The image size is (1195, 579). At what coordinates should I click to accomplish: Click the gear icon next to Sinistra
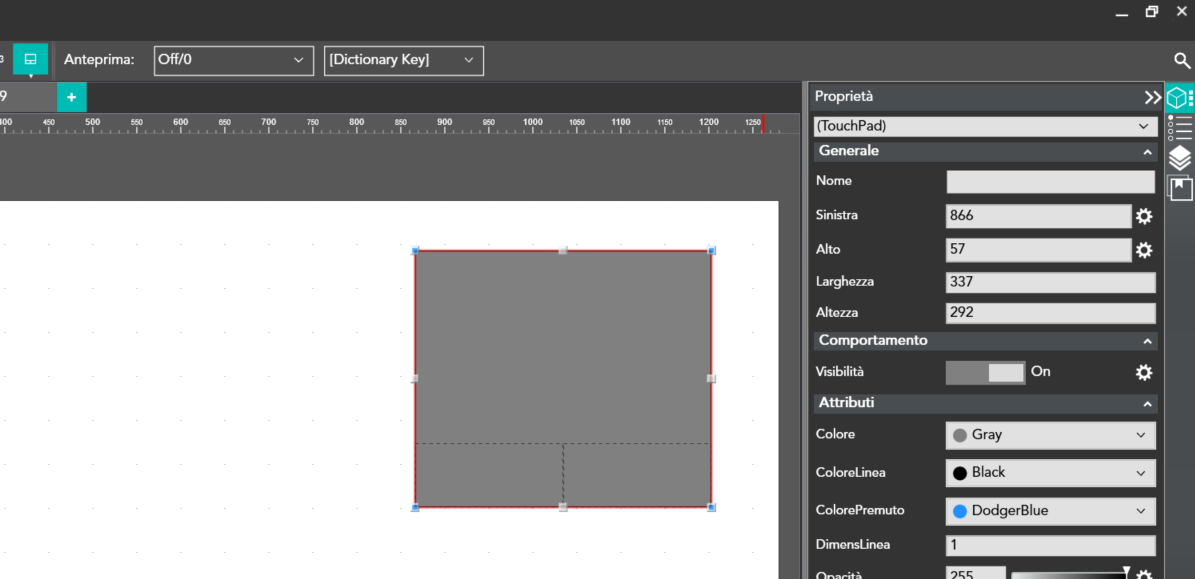pos(1144,216)
